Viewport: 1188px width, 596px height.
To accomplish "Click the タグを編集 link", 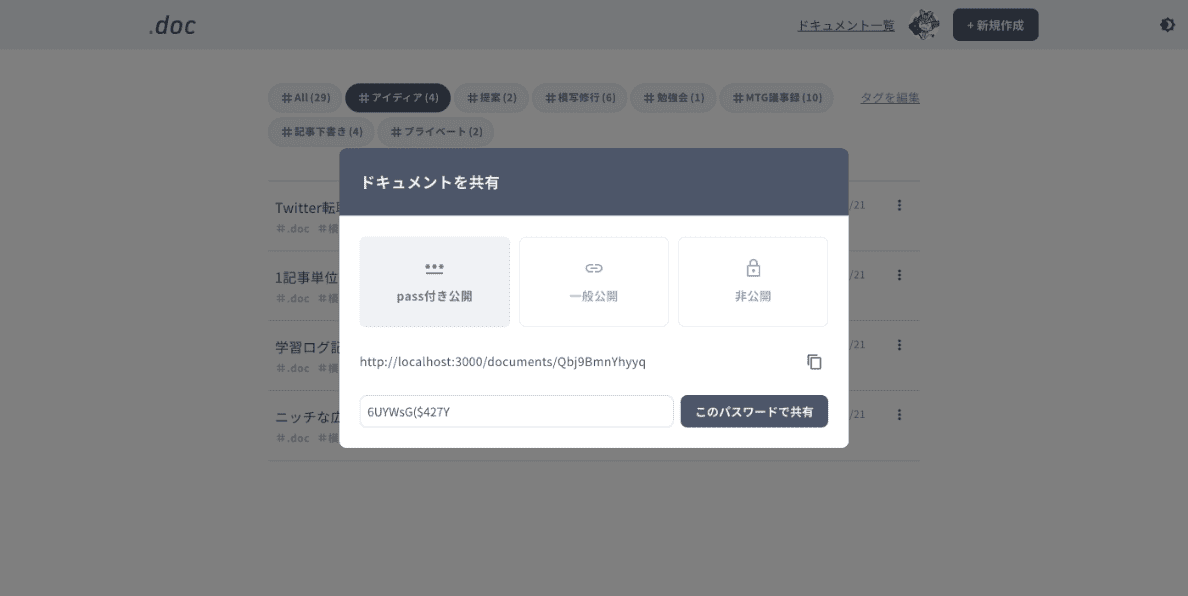I will tap(890, 98).
